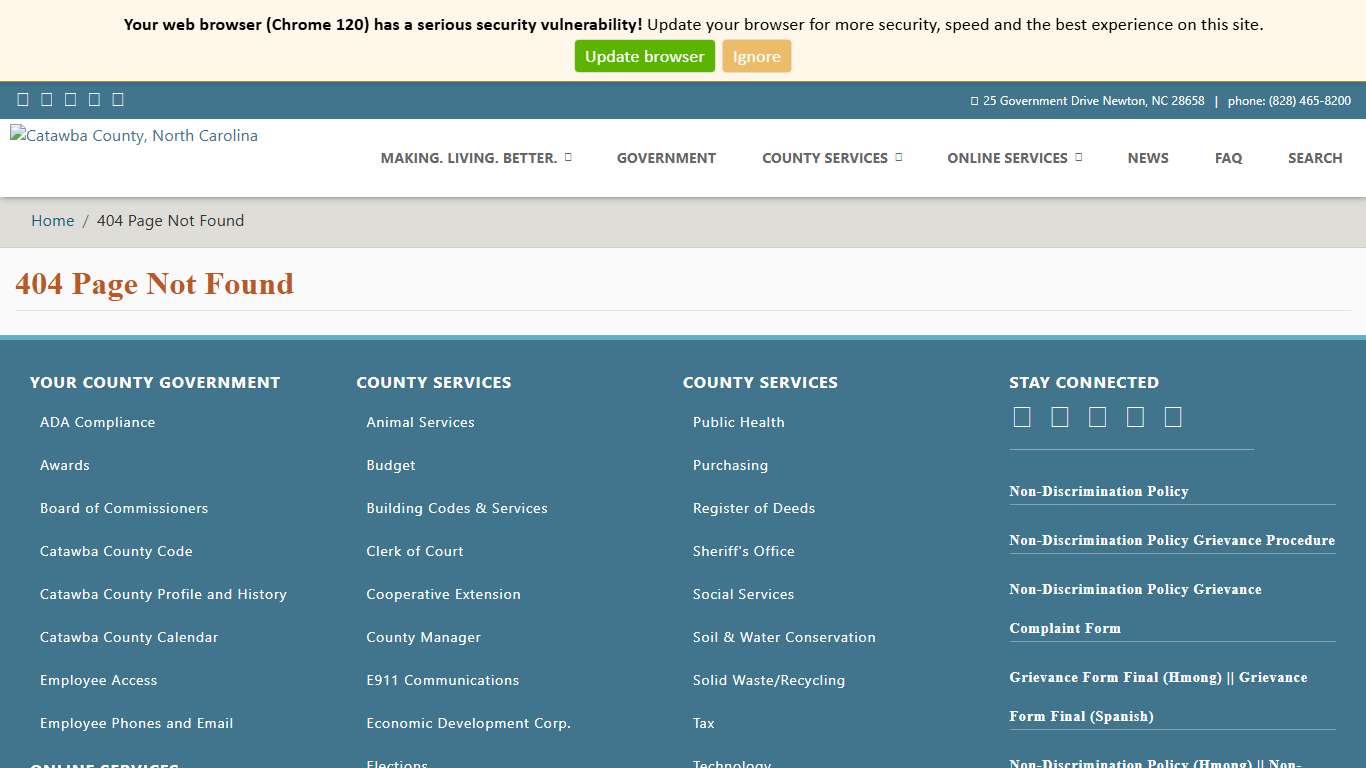Click third social icon in top bar
The height and width of the screenshot is (768, 1366).
[x=70, y=99]
